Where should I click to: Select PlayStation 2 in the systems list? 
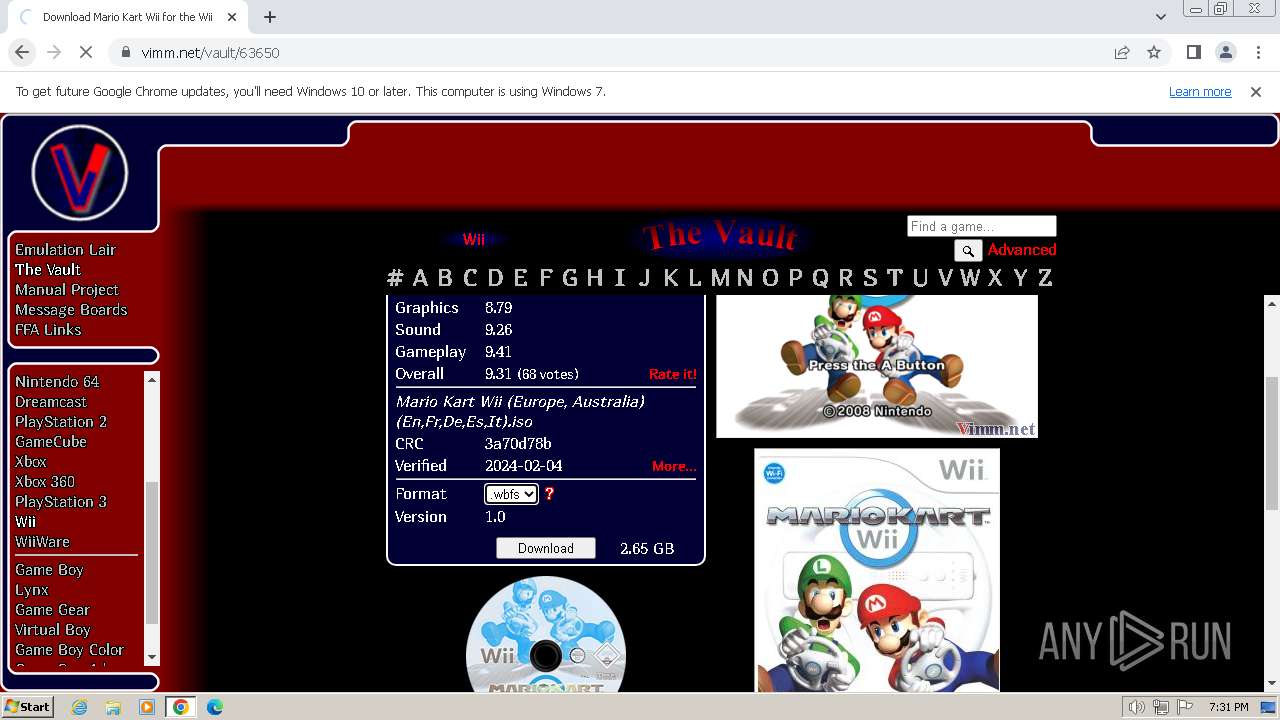click(x=61, y=422)
